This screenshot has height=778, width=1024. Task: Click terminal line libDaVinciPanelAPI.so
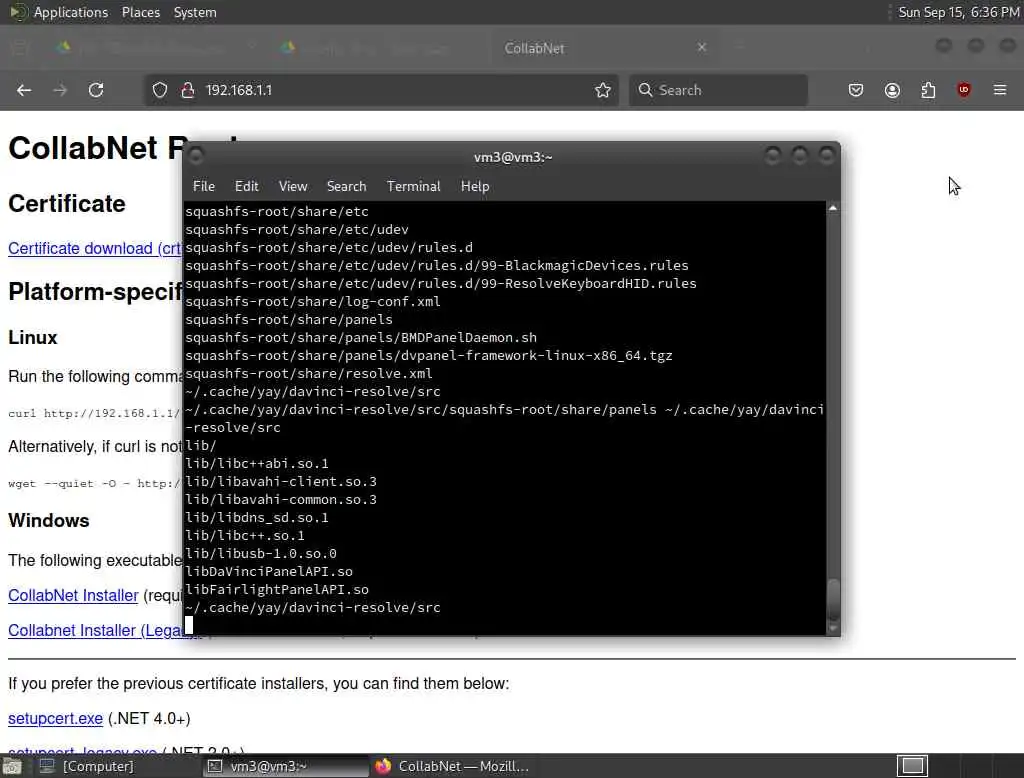269,572
